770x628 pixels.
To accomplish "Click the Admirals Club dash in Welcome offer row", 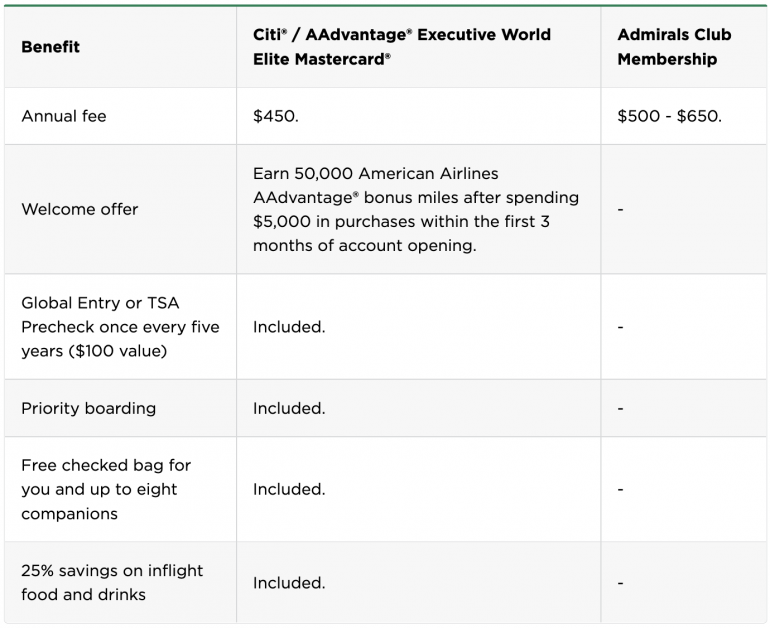I will tap(621, 209).
